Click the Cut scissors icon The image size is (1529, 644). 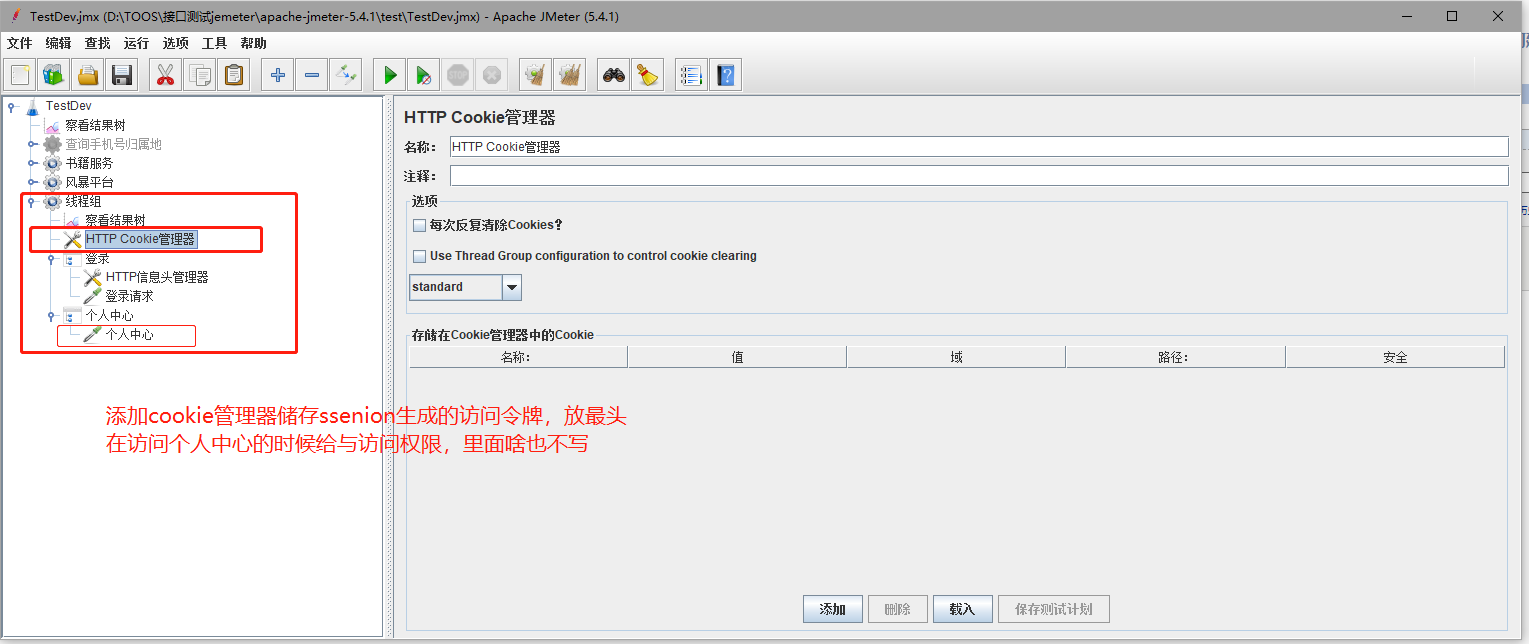point(166,74)
